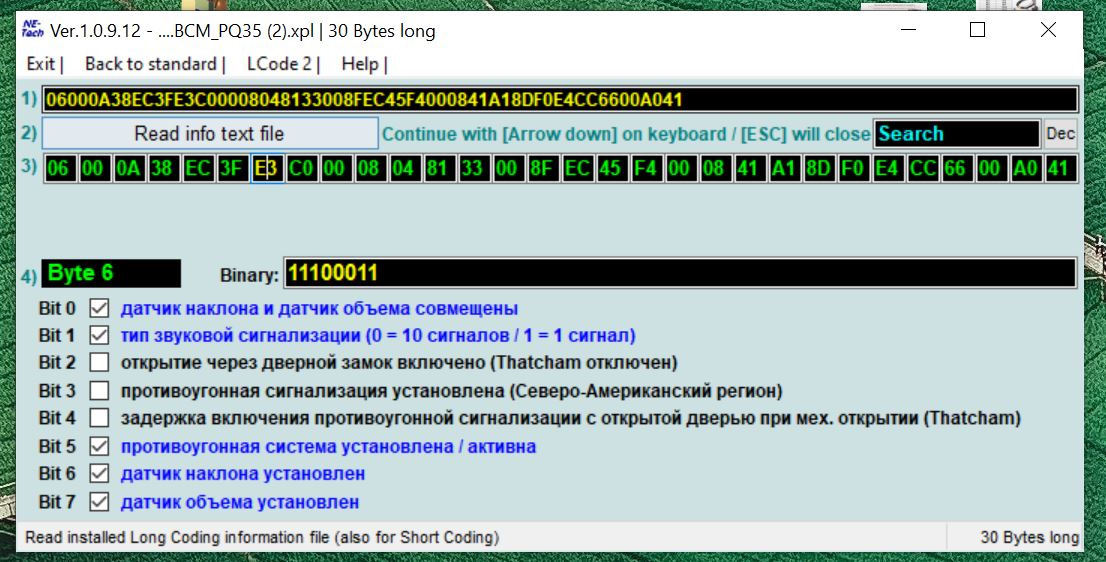Viewport: 1106px width, 562px height.
Task: Select byte cell with value A0
Action: click(x=1028, y=169)
